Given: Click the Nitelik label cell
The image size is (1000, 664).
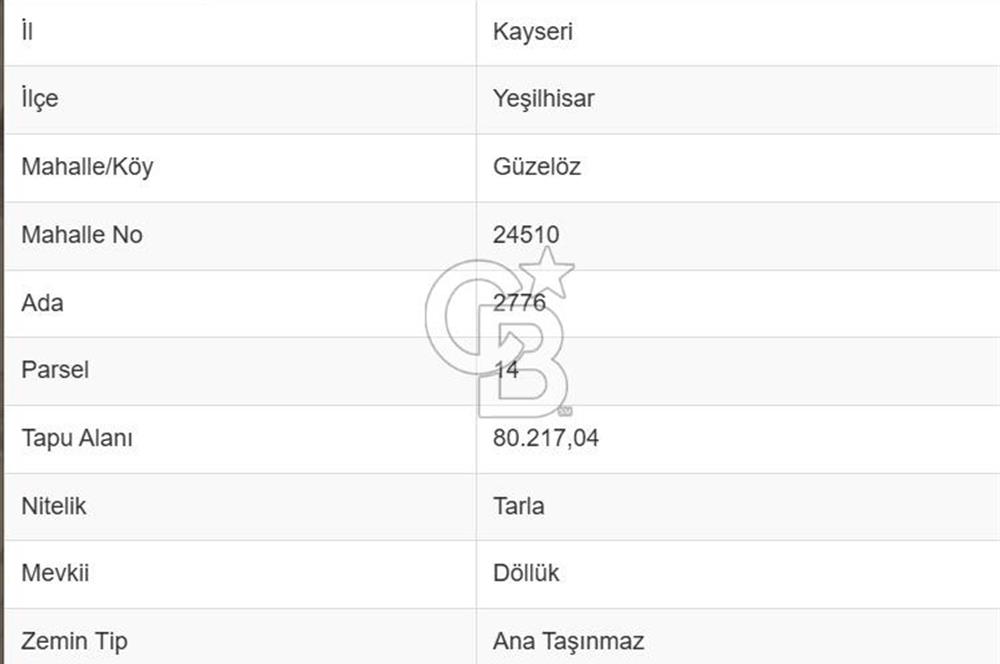Looking at the screenshot, I should [x=54, y=506].
